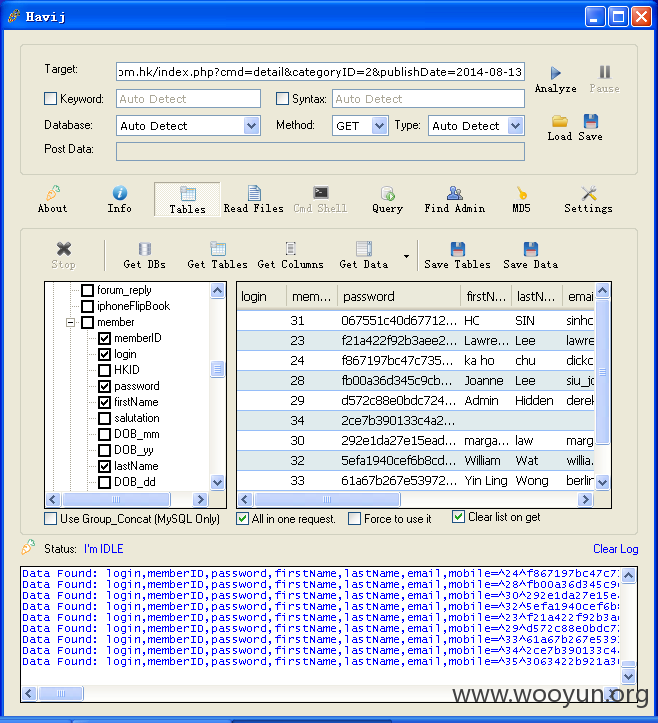Open the Type dropdown
The height and width of the screenshot is (723, 658).
[516, 125]
